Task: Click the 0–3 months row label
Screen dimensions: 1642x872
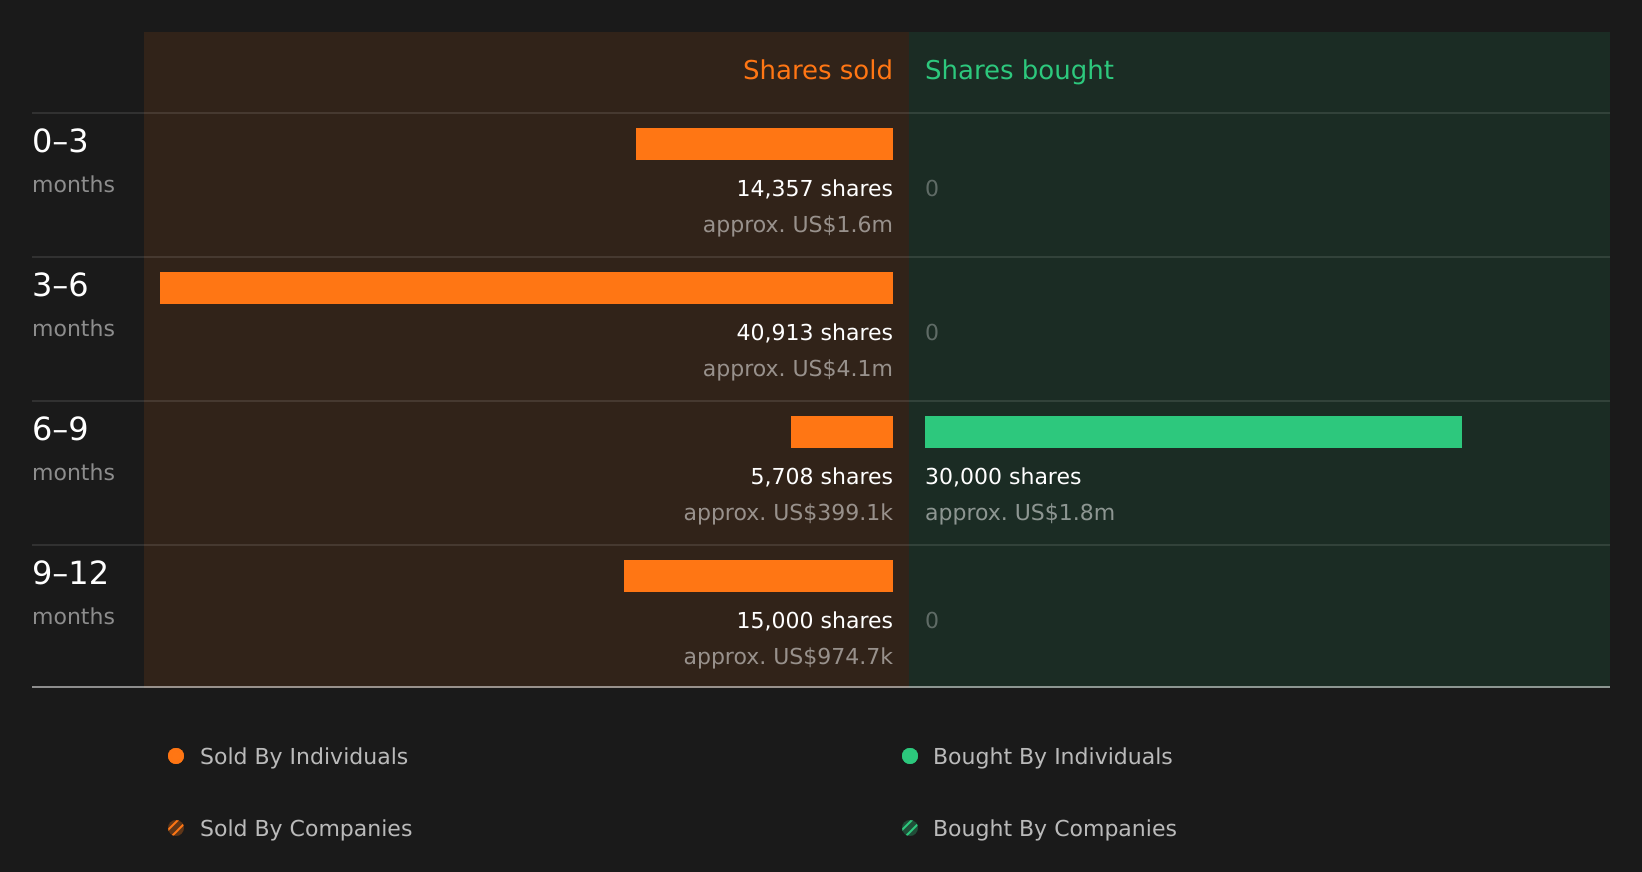Action: [x=73, y=161]
